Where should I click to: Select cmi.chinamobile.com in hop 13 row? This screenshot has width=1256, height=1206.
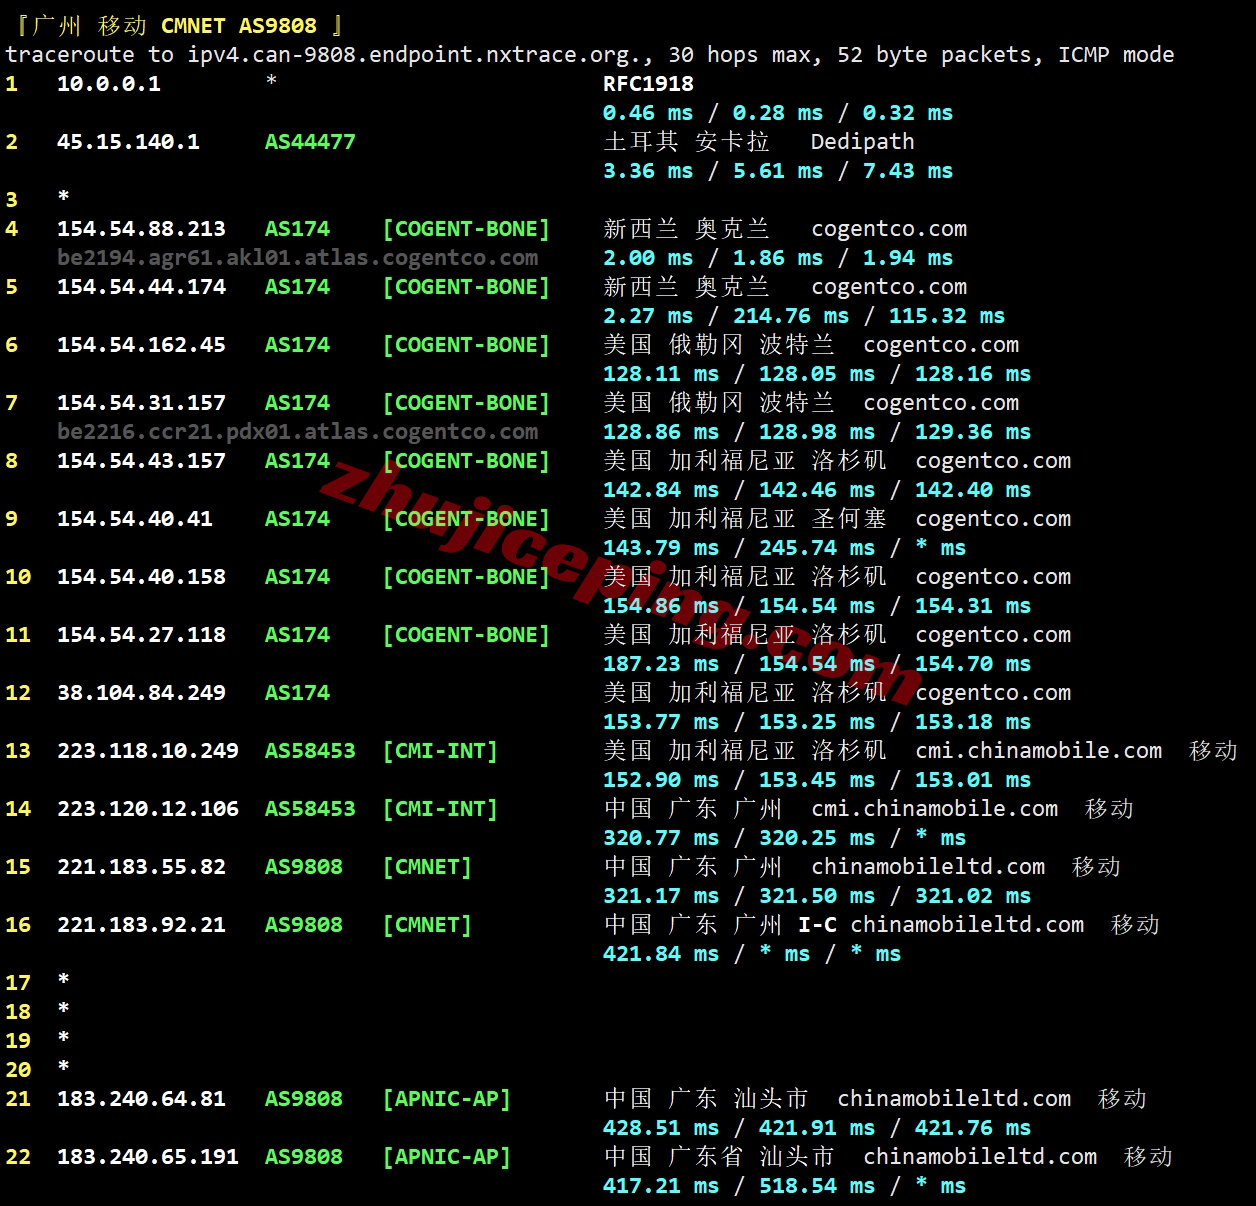[1039, 751]
